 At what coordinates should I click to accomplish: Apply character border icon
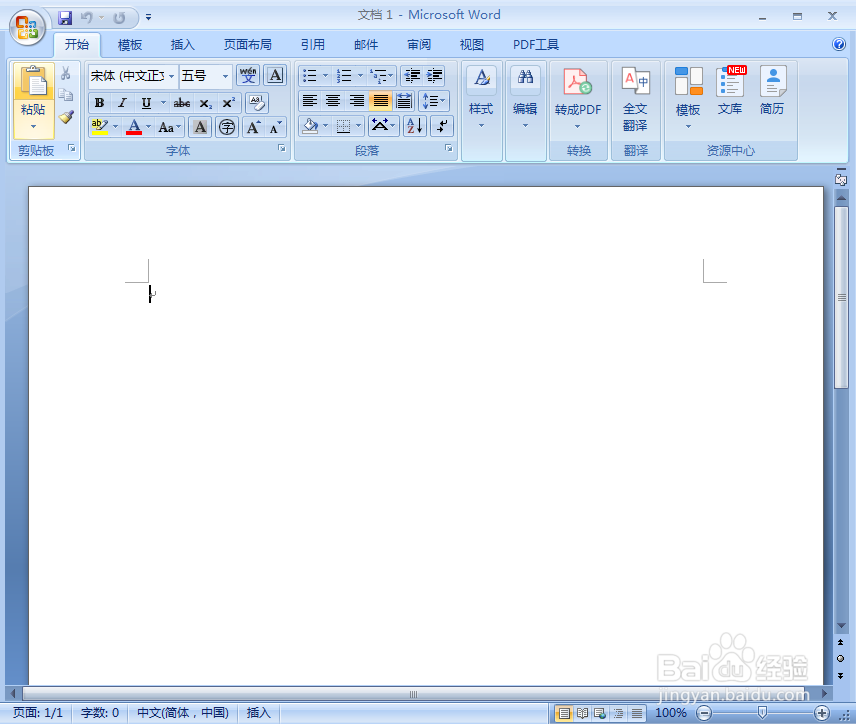[x=276, y=75]
